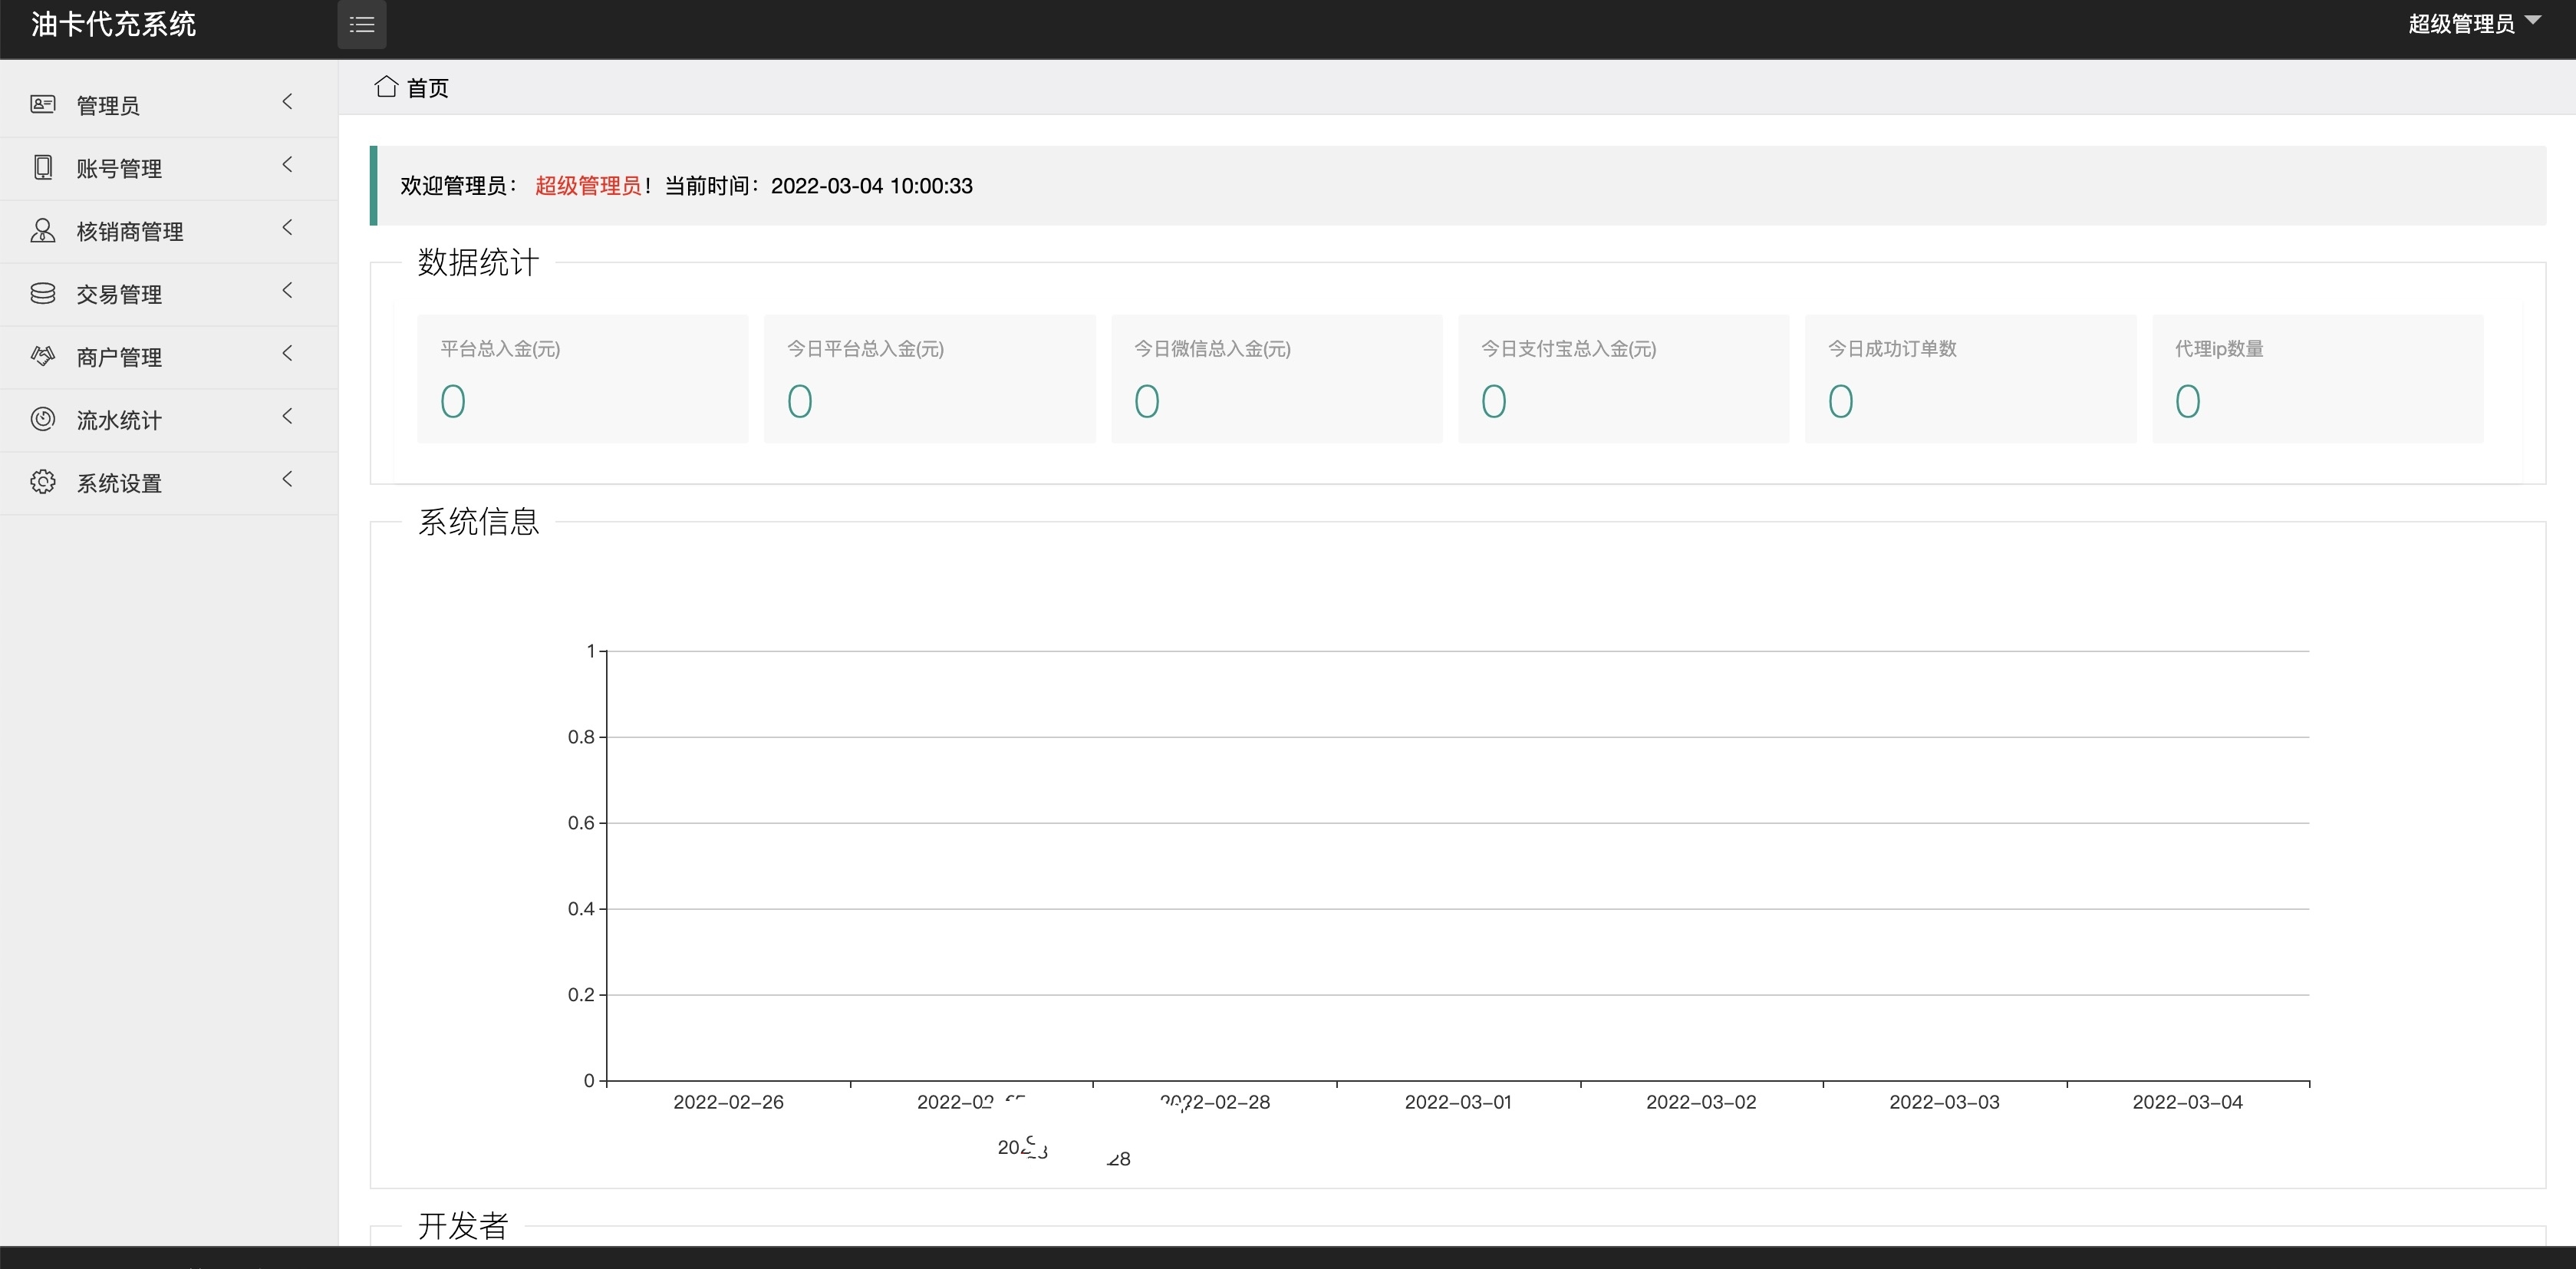This screenshot has width=2576, height=1269.
Task: Toggle the sidebar collapse arrow for 流水统计
Action: click(x=289, y=419)
